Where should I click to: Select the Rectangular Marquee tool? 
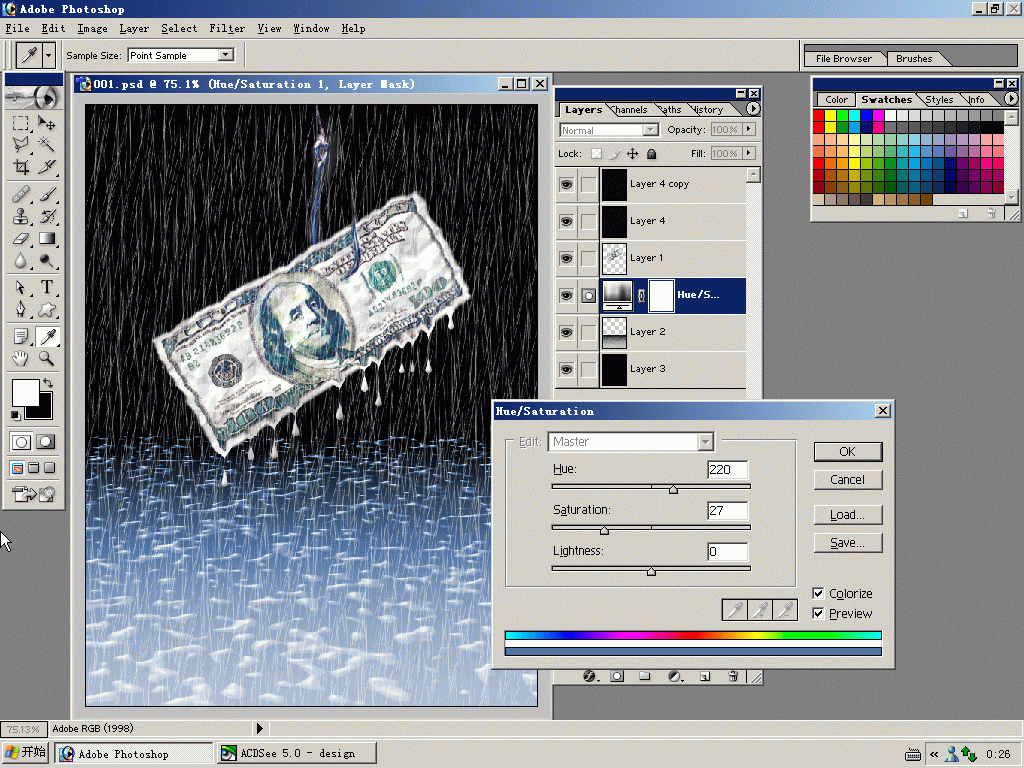click(x=21, y=123)
